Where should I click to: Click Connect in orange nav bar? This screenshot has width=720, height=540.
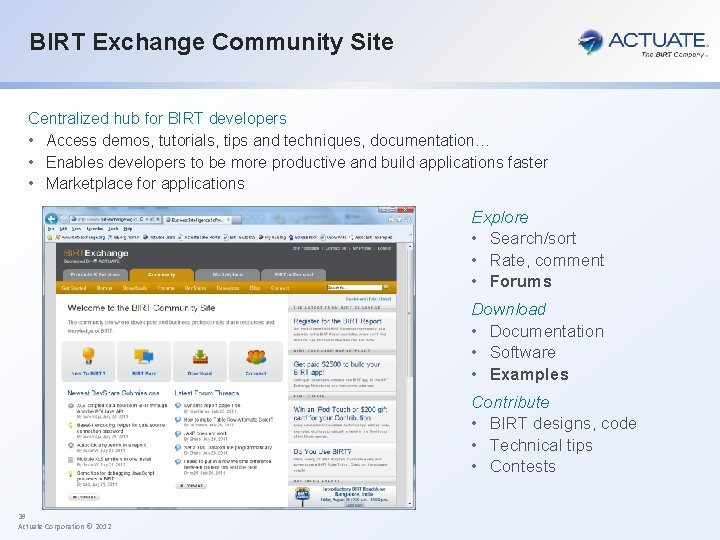280,288
